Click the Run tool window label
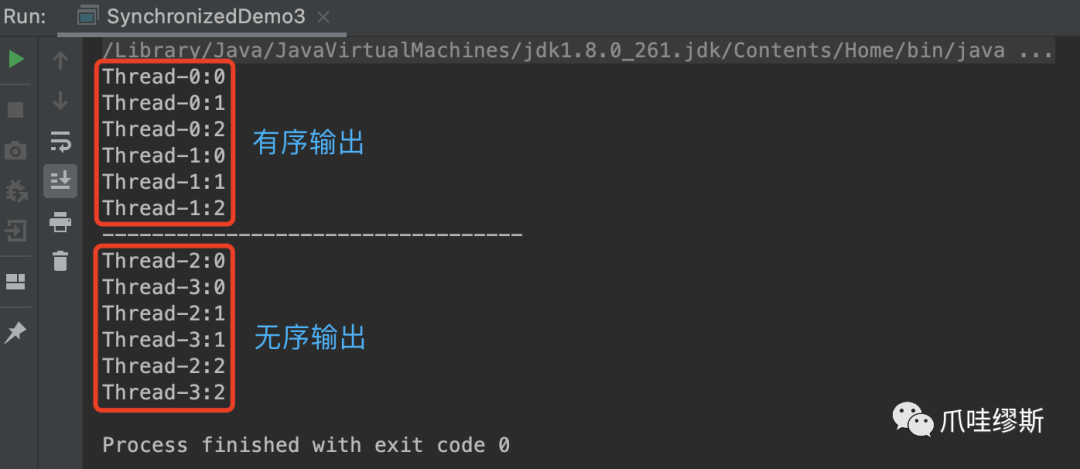Image resolution: width=1080 pixels, height=469 pixels. pyautogui.click(x=25, y=17)
